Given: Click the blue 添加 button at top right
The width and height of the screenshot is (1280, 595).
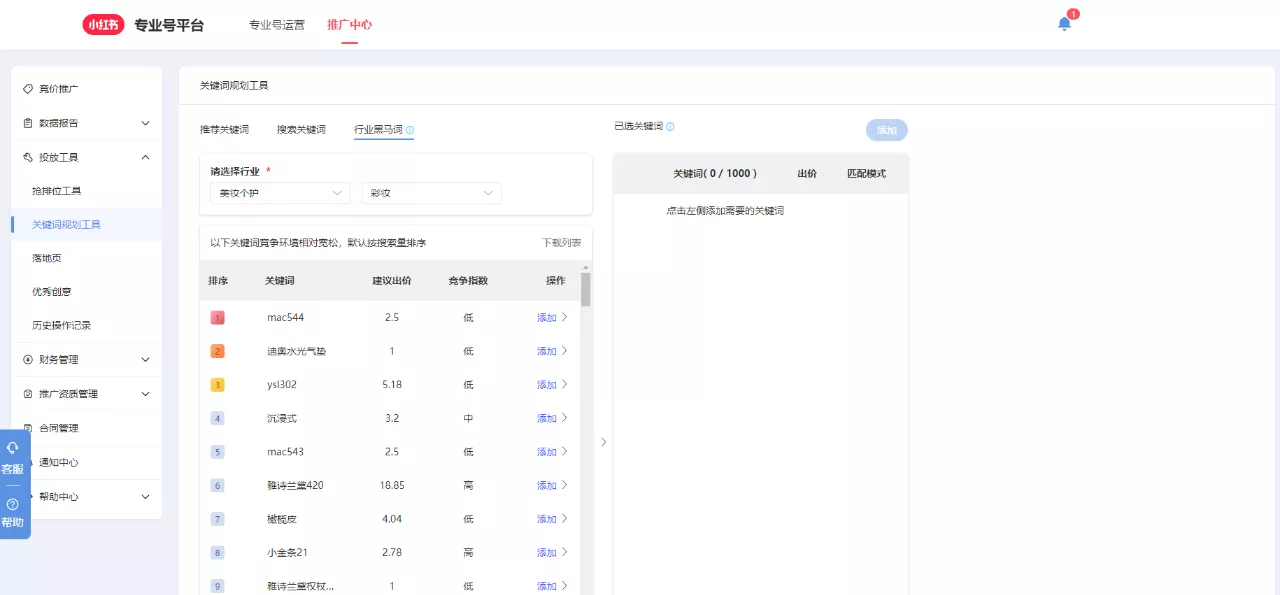Looking at the screenshot, I should click(887, 130).
